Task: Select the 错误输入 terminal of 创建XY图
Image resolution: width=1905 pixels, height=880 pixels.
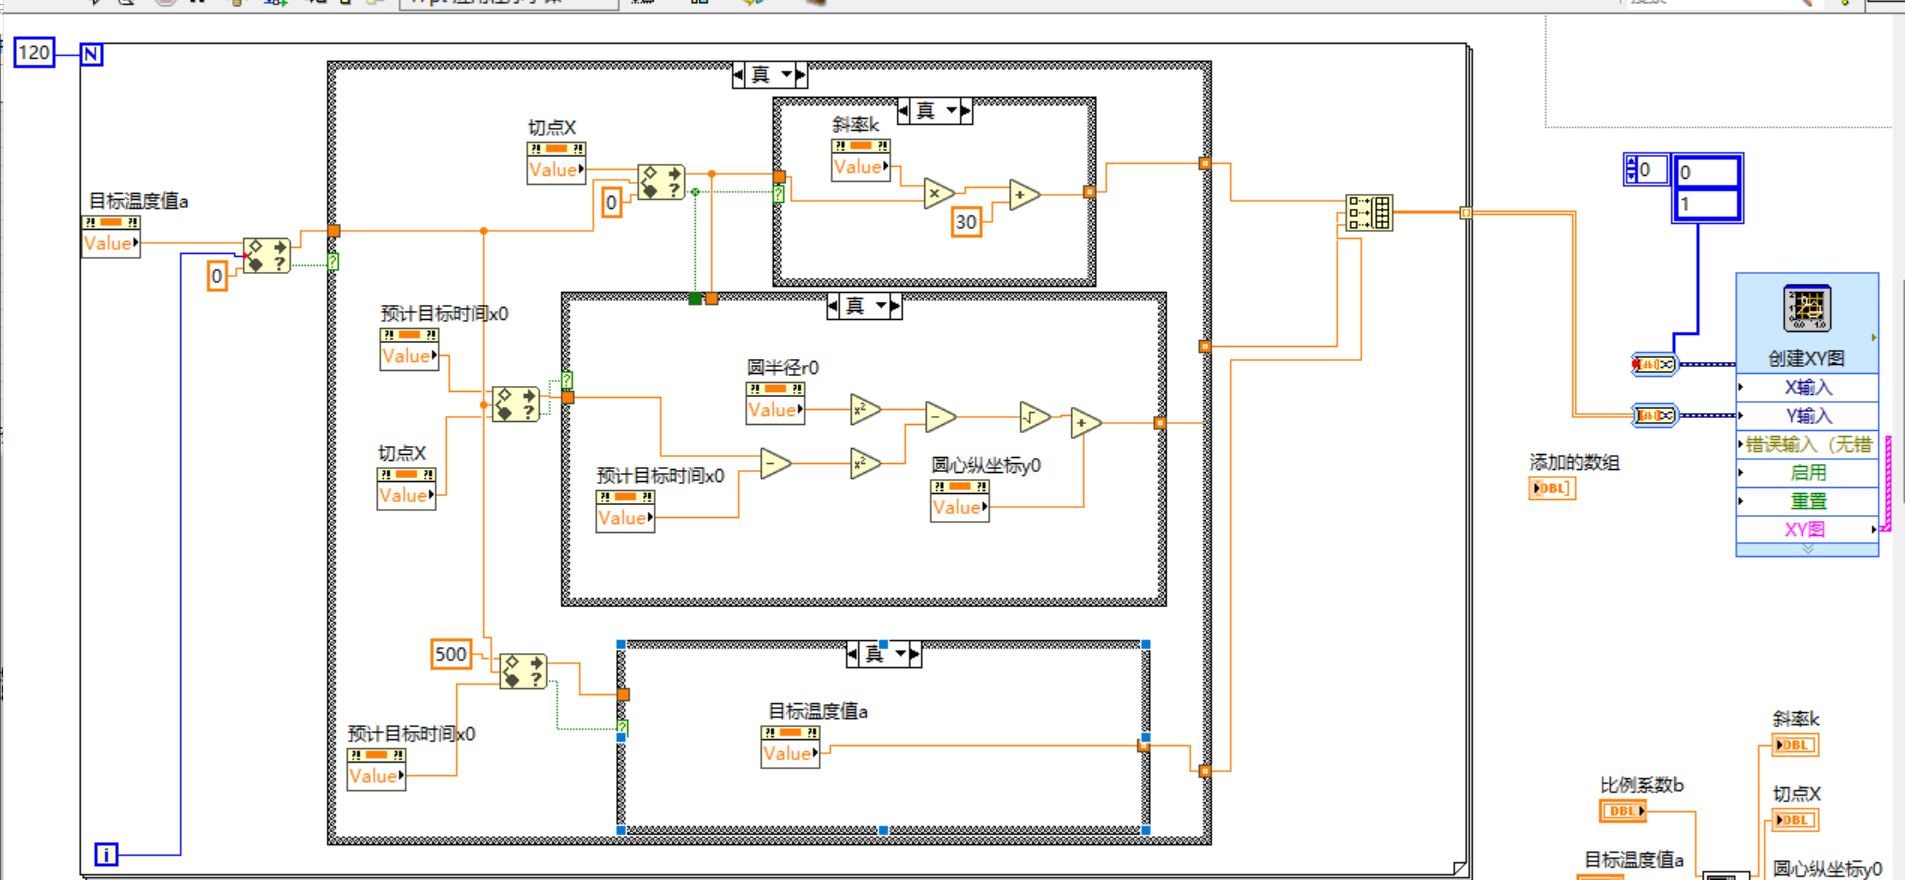Action: (x=1807, y=444)
